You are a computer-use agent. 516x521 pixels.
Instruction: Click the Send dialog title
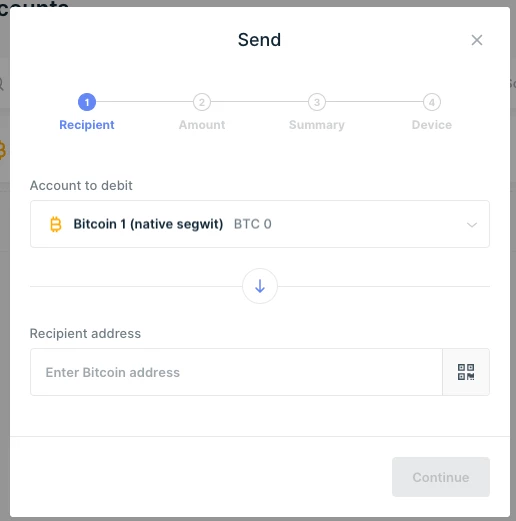click(x=259, y=40)
